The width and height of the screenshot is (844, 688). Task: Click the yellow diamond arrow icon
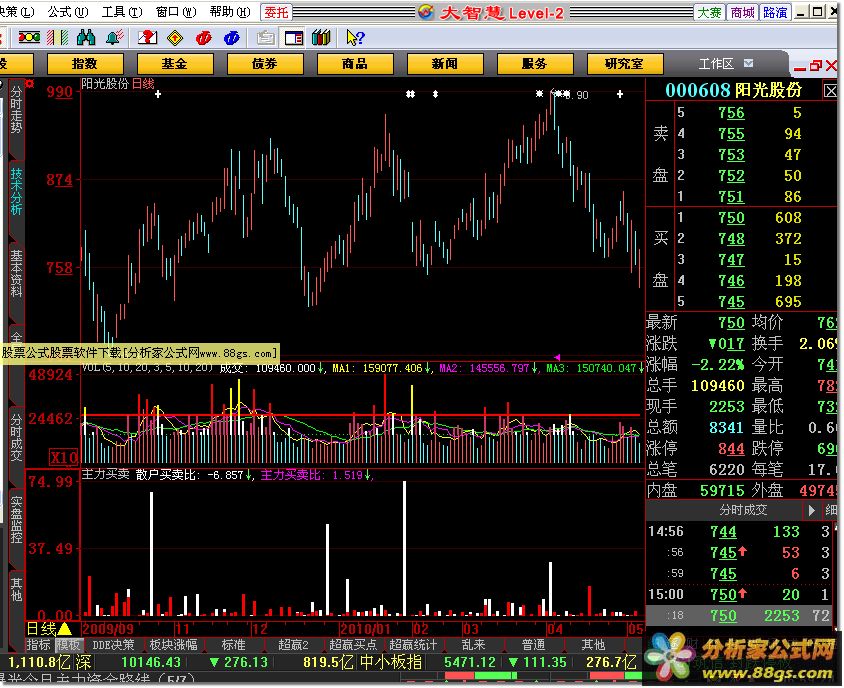[x=175, y=38]
